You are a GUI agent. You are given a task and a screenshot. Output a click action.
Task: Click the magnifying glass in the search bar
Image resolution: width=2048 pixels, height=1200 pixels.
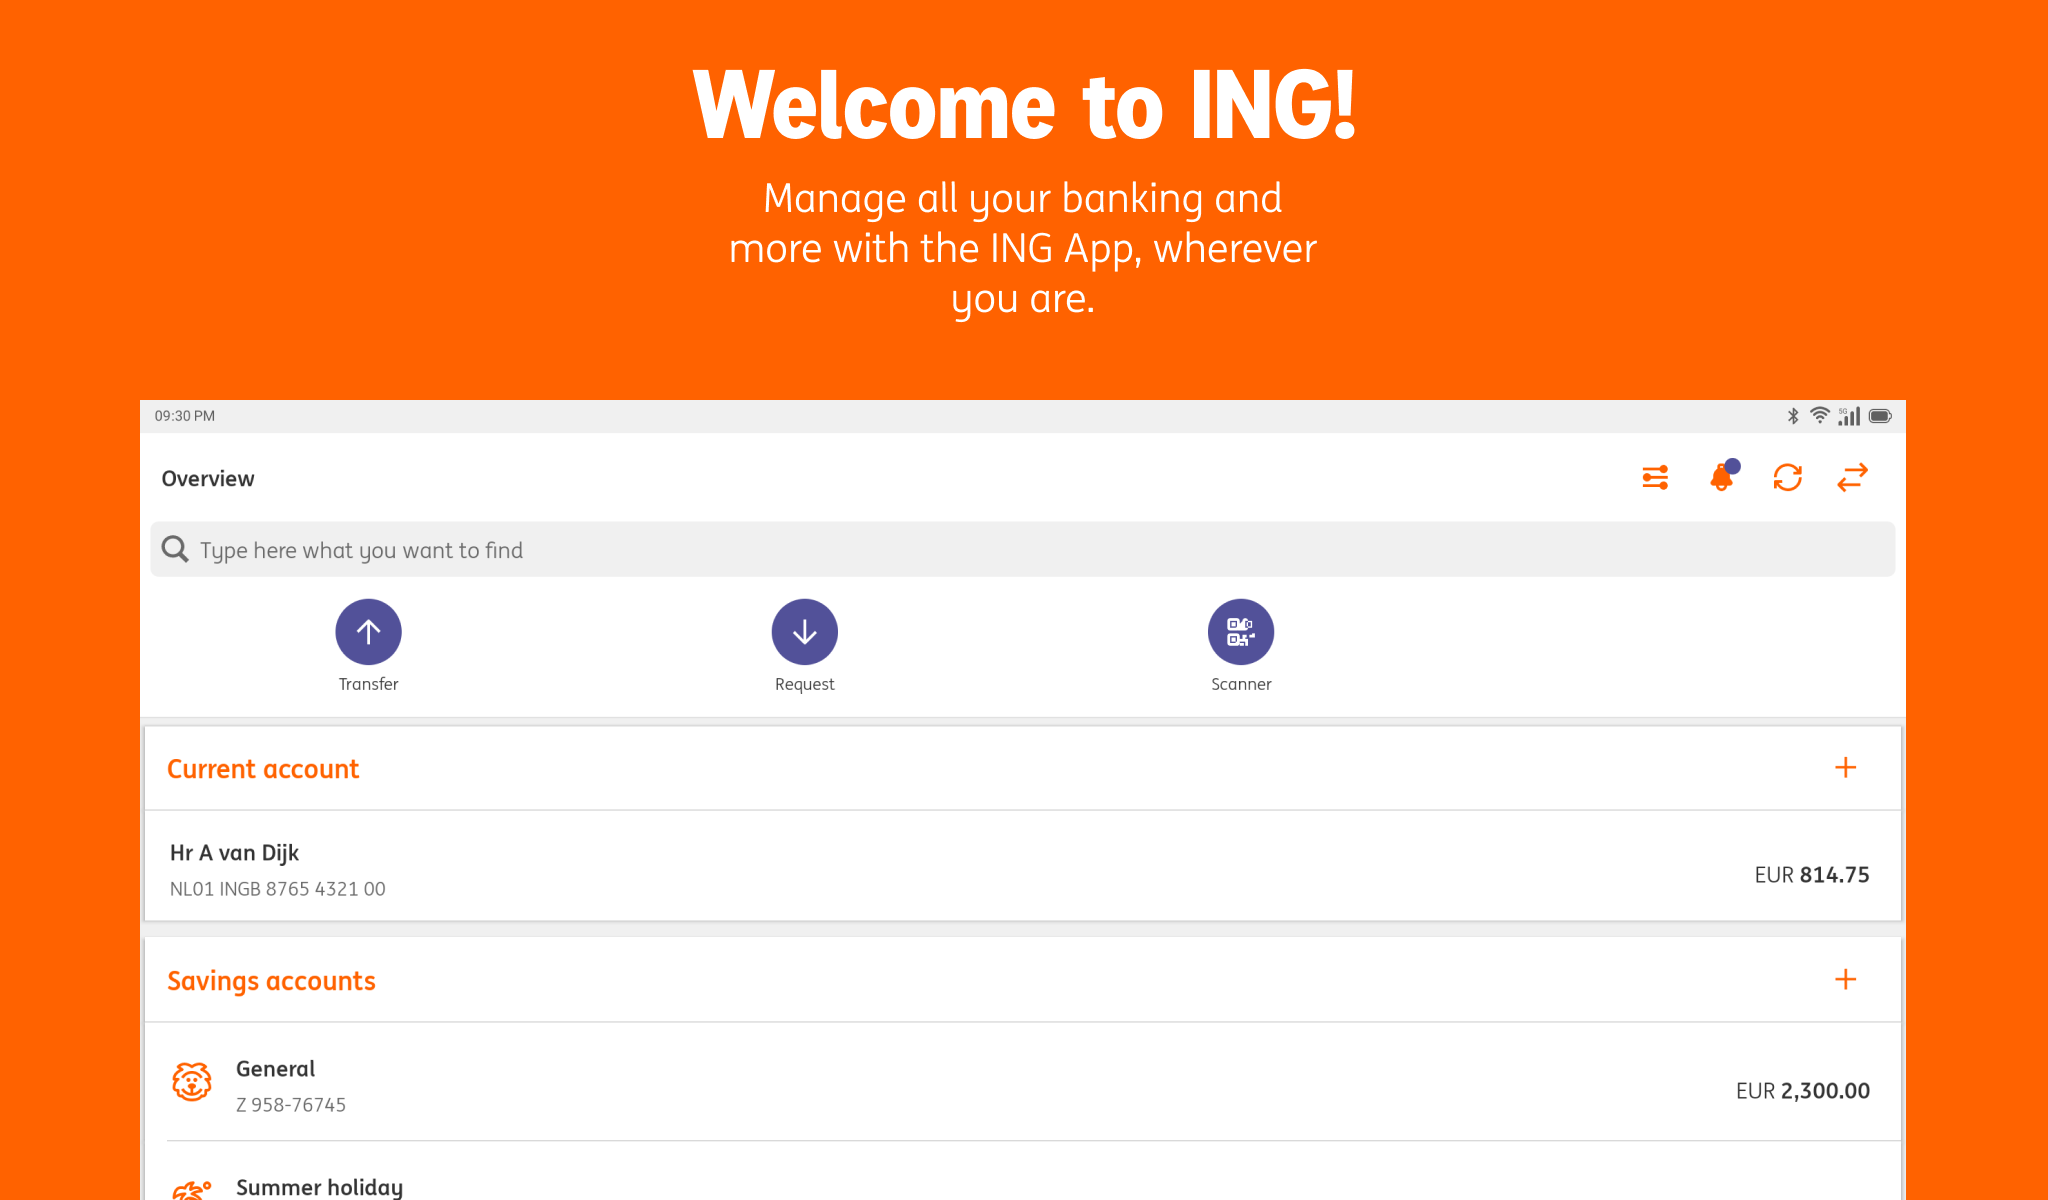[175, 549]
